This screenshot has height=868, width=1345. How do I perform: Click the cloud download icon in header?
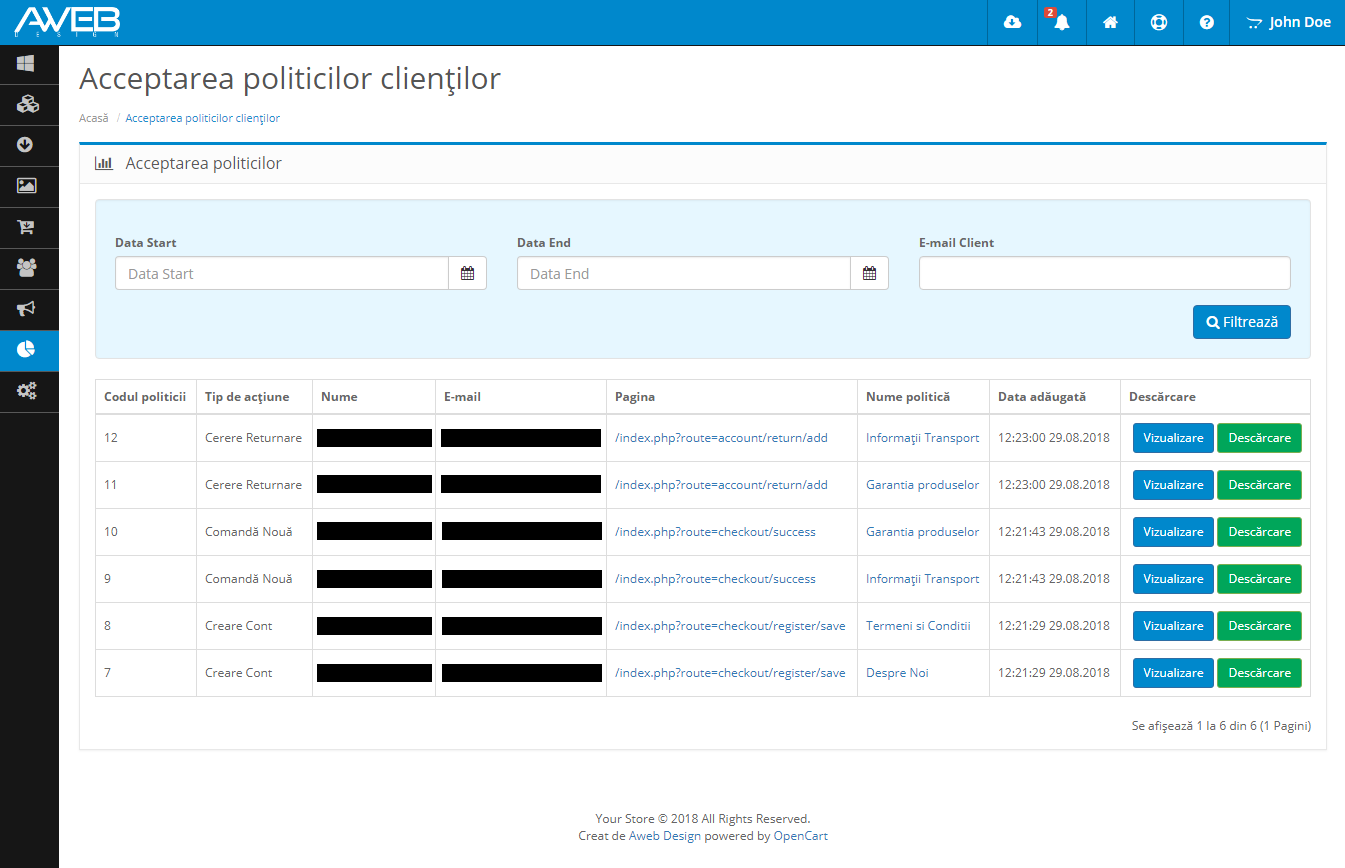point(1012,22)
